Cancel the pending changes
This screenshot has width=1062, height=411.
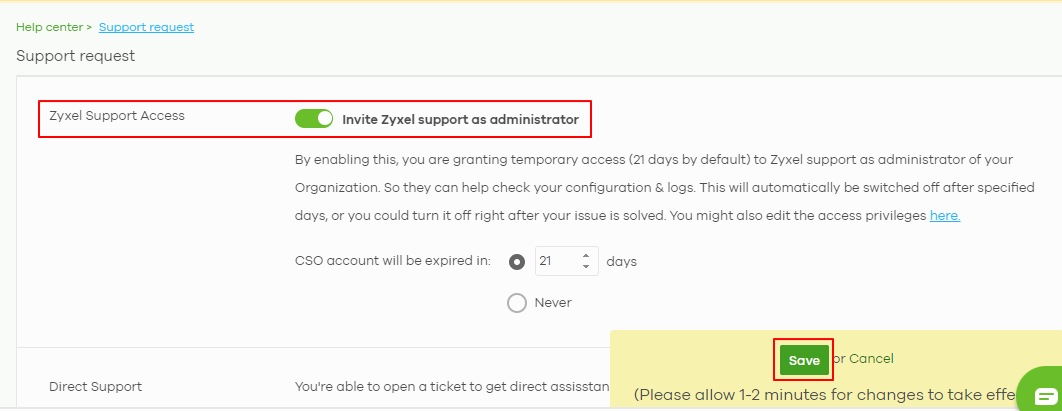pos(871,358)
